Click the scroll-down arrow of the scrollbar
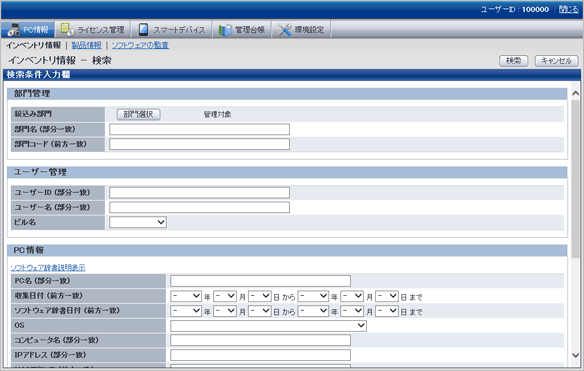This screenshot has height=371, width=584. pos(575,356)
